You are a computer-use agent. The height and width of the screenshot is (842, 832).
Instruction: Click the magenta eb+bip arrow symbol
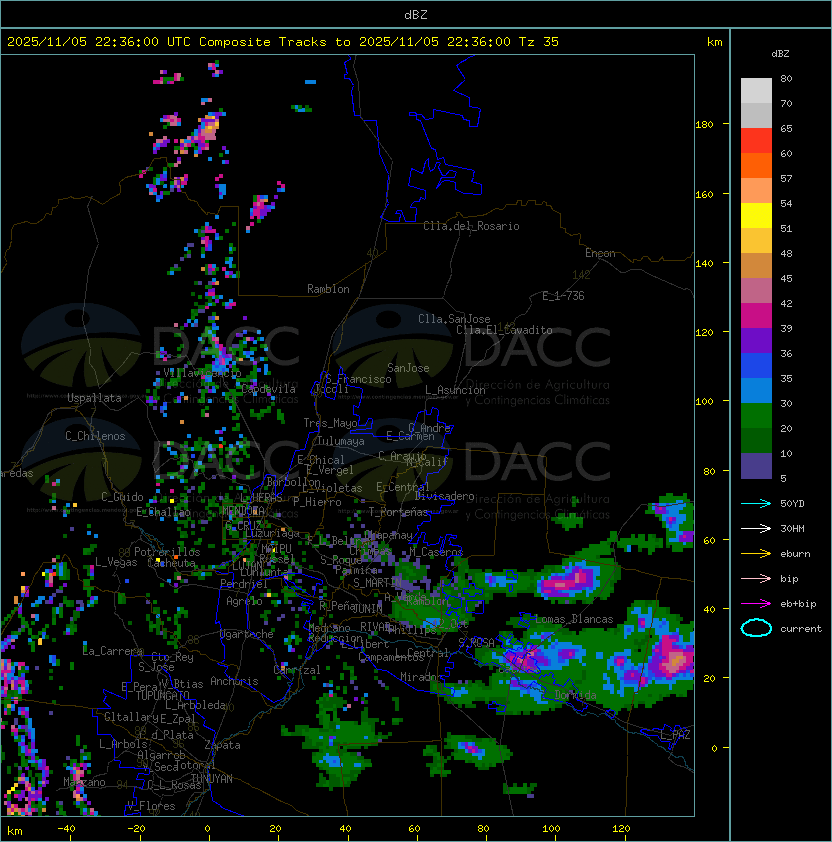click(756, 604)
